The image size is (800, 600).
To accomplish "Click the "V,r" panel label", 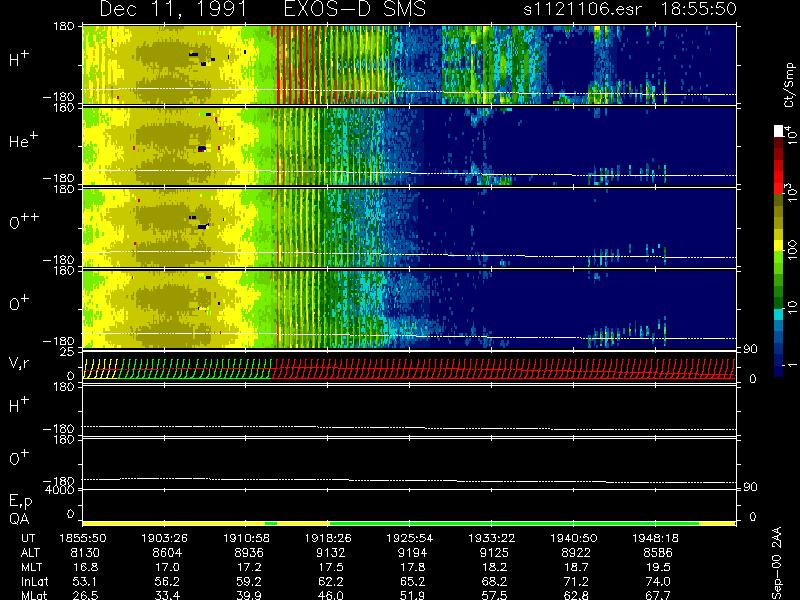I will click(x=19, y=364).
